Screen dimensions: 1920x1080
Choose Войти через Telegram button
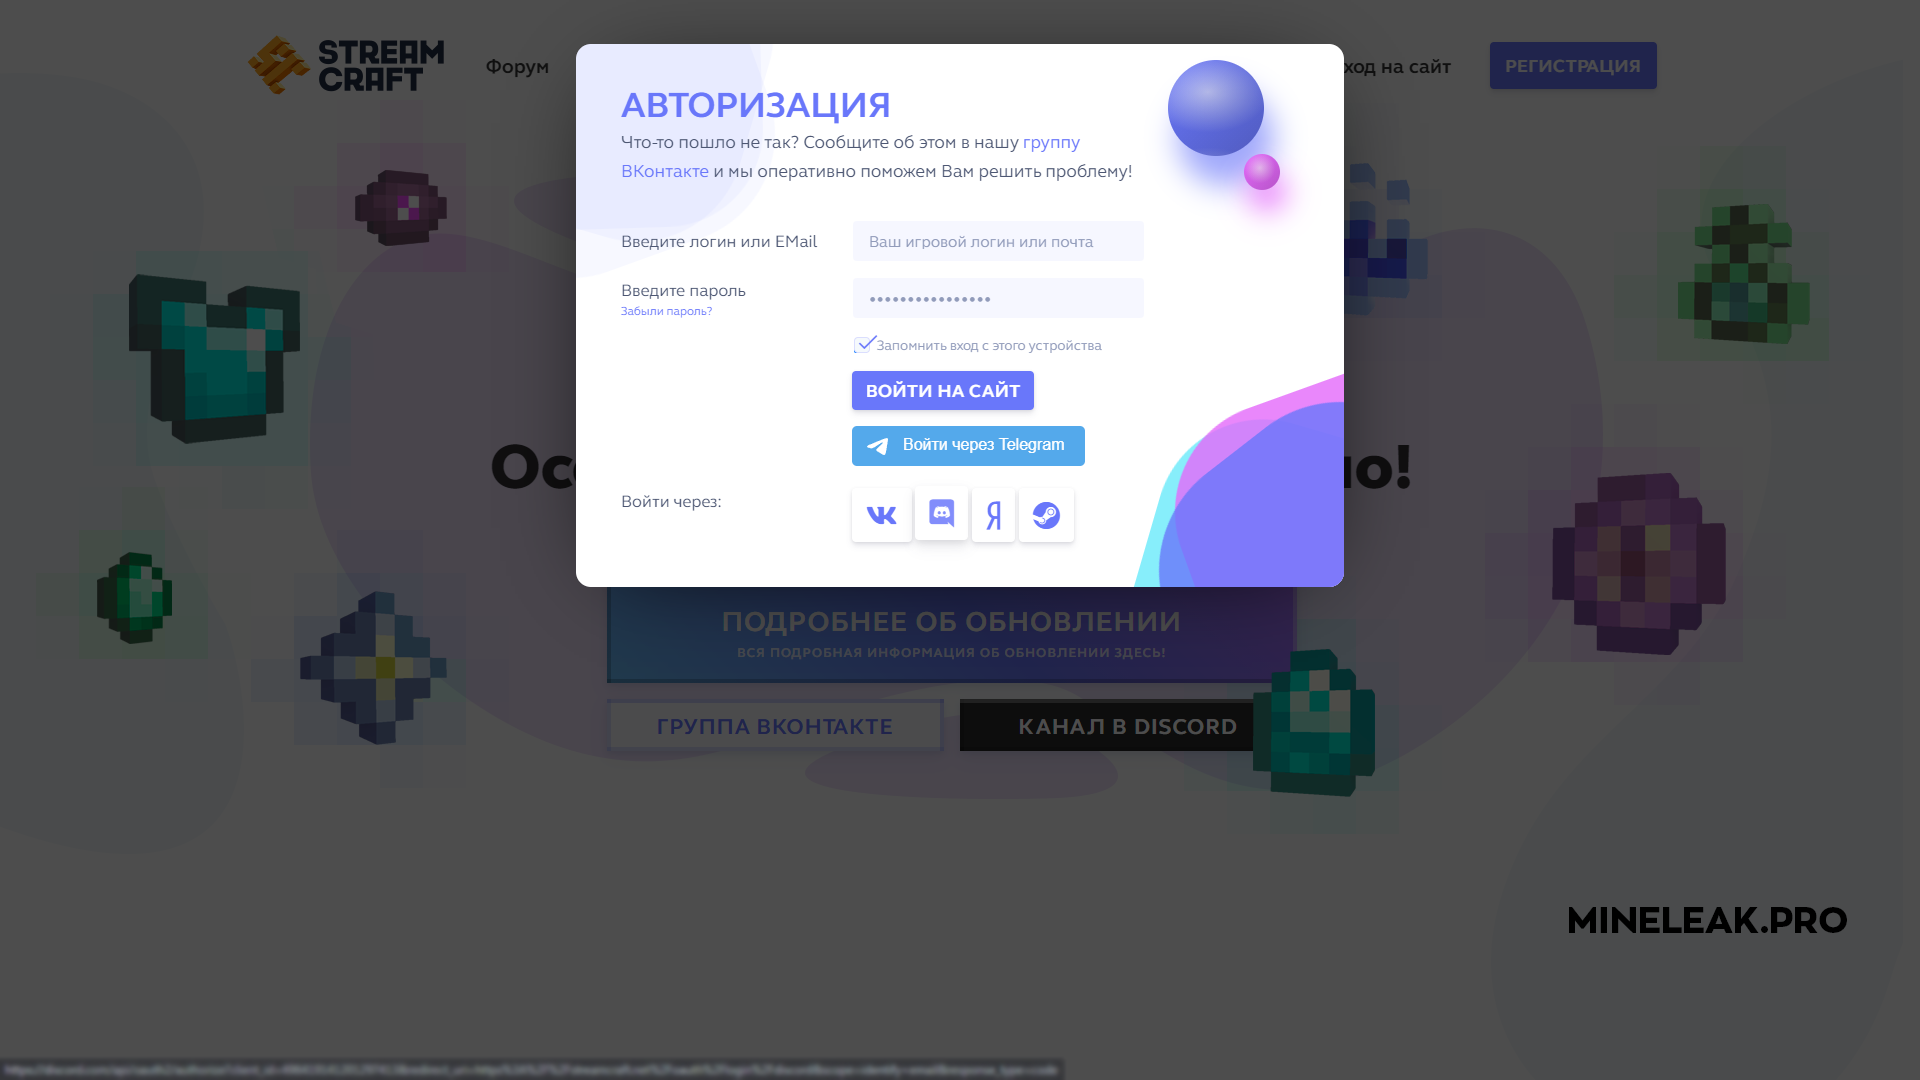pyautogui.click(x=968, y=446)
